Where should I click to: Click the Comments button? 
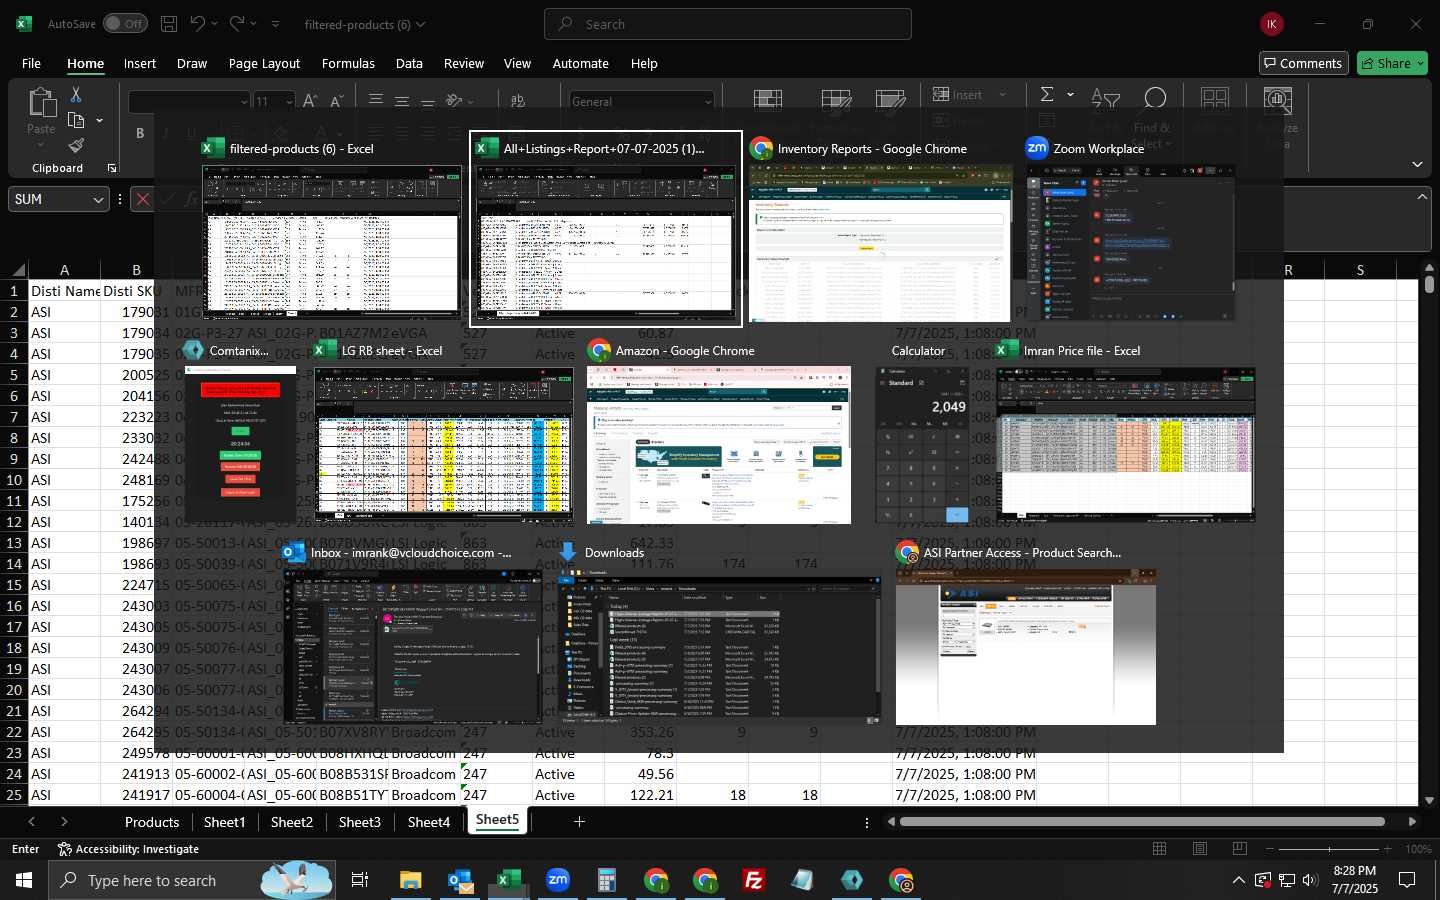point(1304,63)
